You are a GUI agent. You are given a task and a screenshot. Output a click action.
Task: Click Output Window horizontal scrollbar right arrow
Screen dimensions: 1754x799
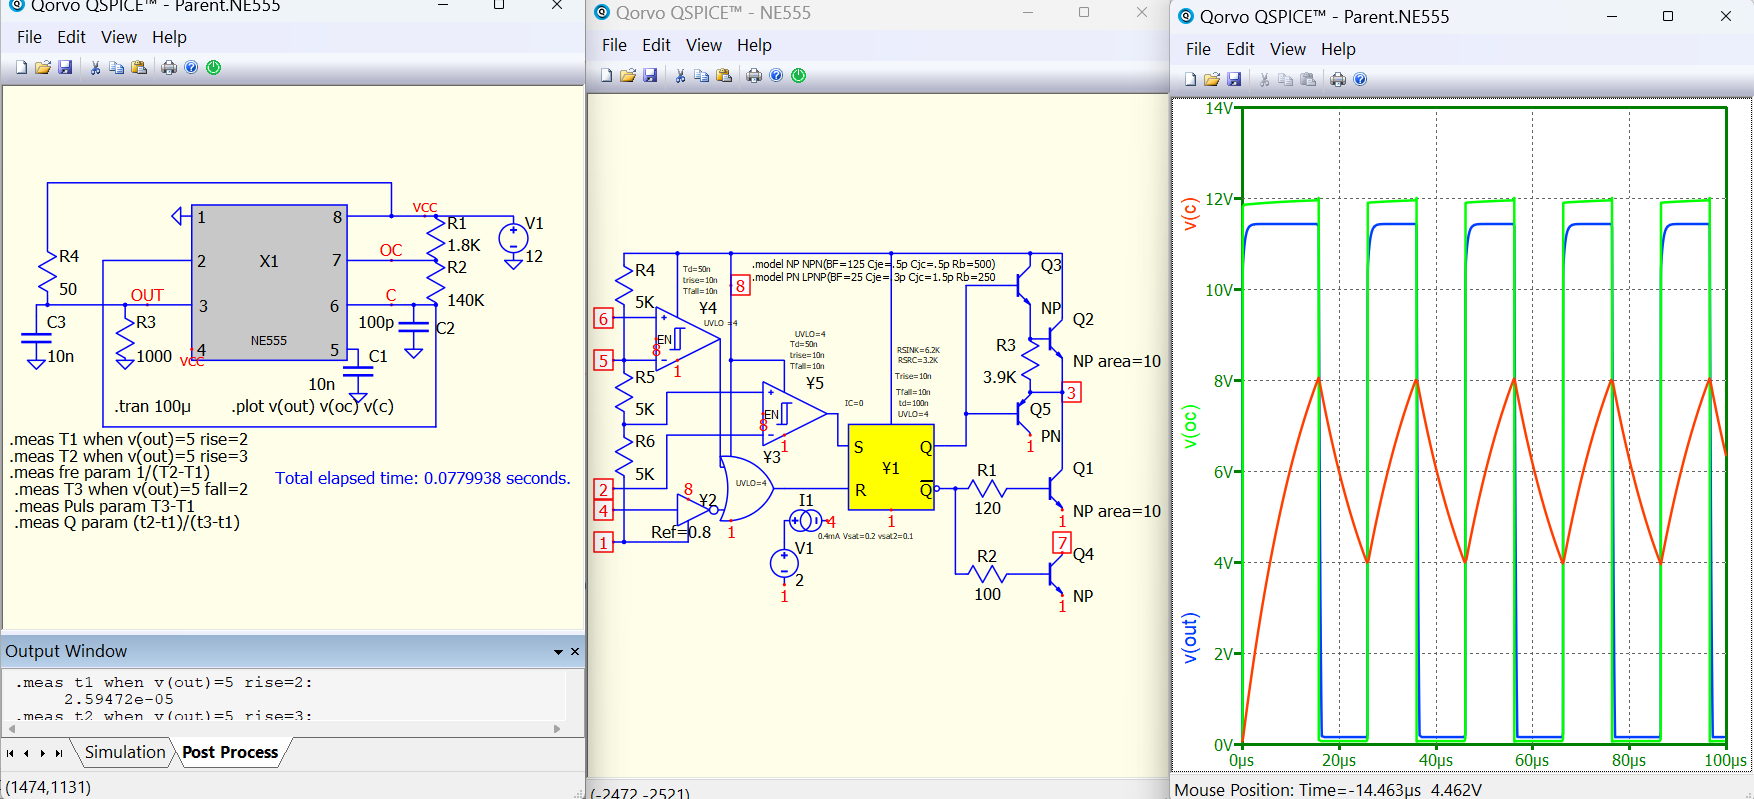pos(557,729)
